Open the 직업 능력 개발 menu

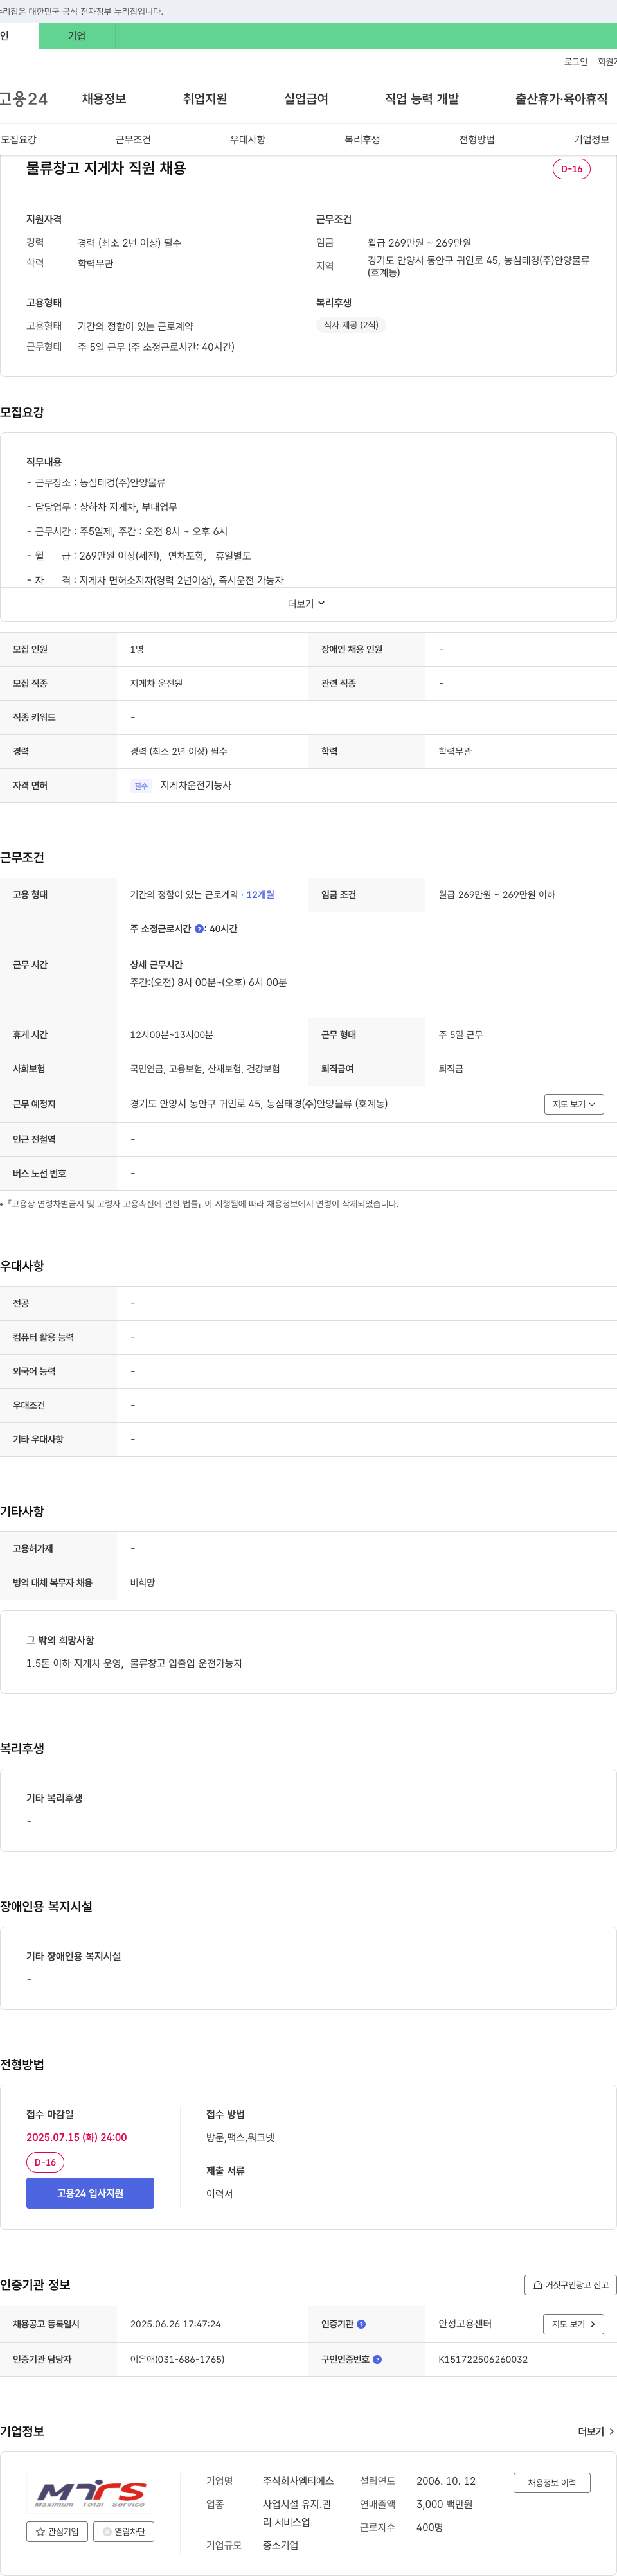[x=422, y=99]
